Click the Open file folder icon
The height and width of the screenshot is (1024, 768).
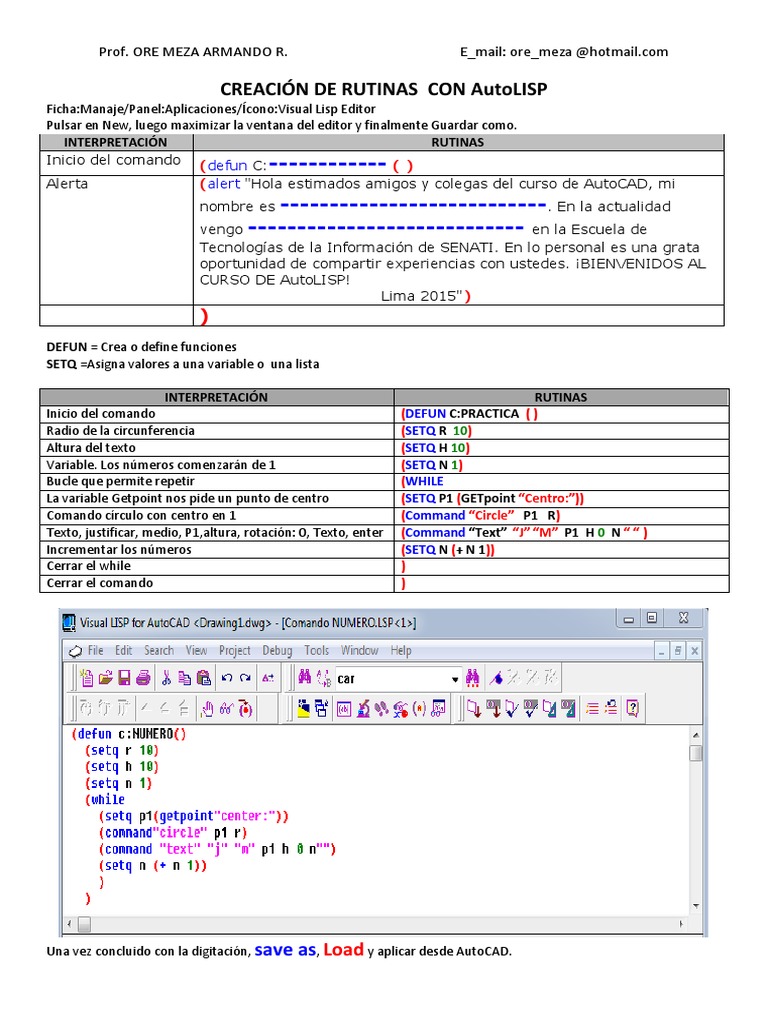[104, 678]
